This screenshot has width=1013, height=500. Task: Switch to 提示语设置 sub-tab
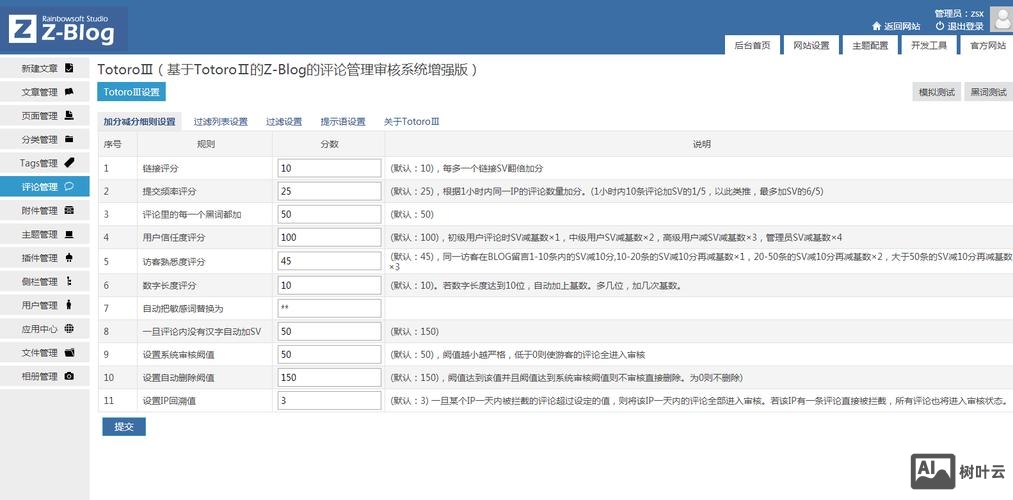(343, 121)
